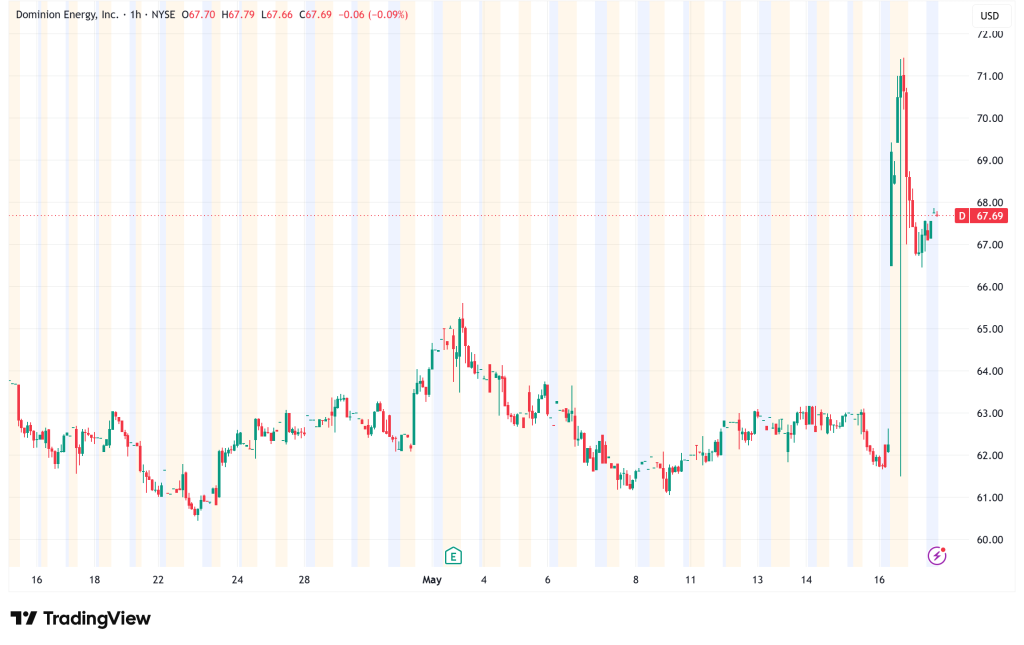Click the D symbol badge on price axis
Screen dimensions: 1024x645
click(962, 216)
